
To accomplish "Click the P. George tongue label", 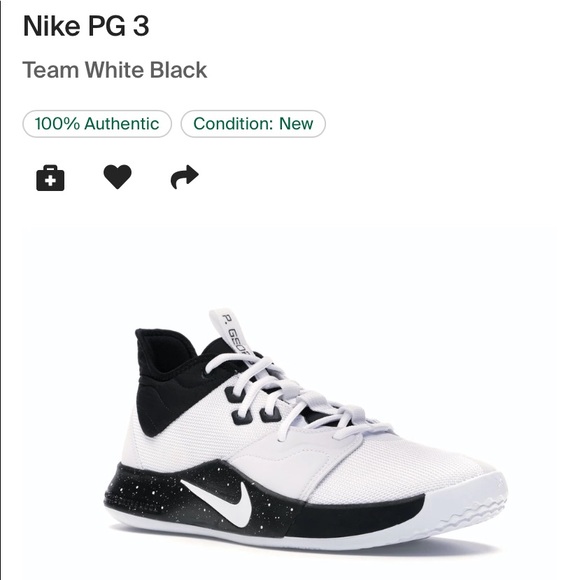I will tap(232, 334).
